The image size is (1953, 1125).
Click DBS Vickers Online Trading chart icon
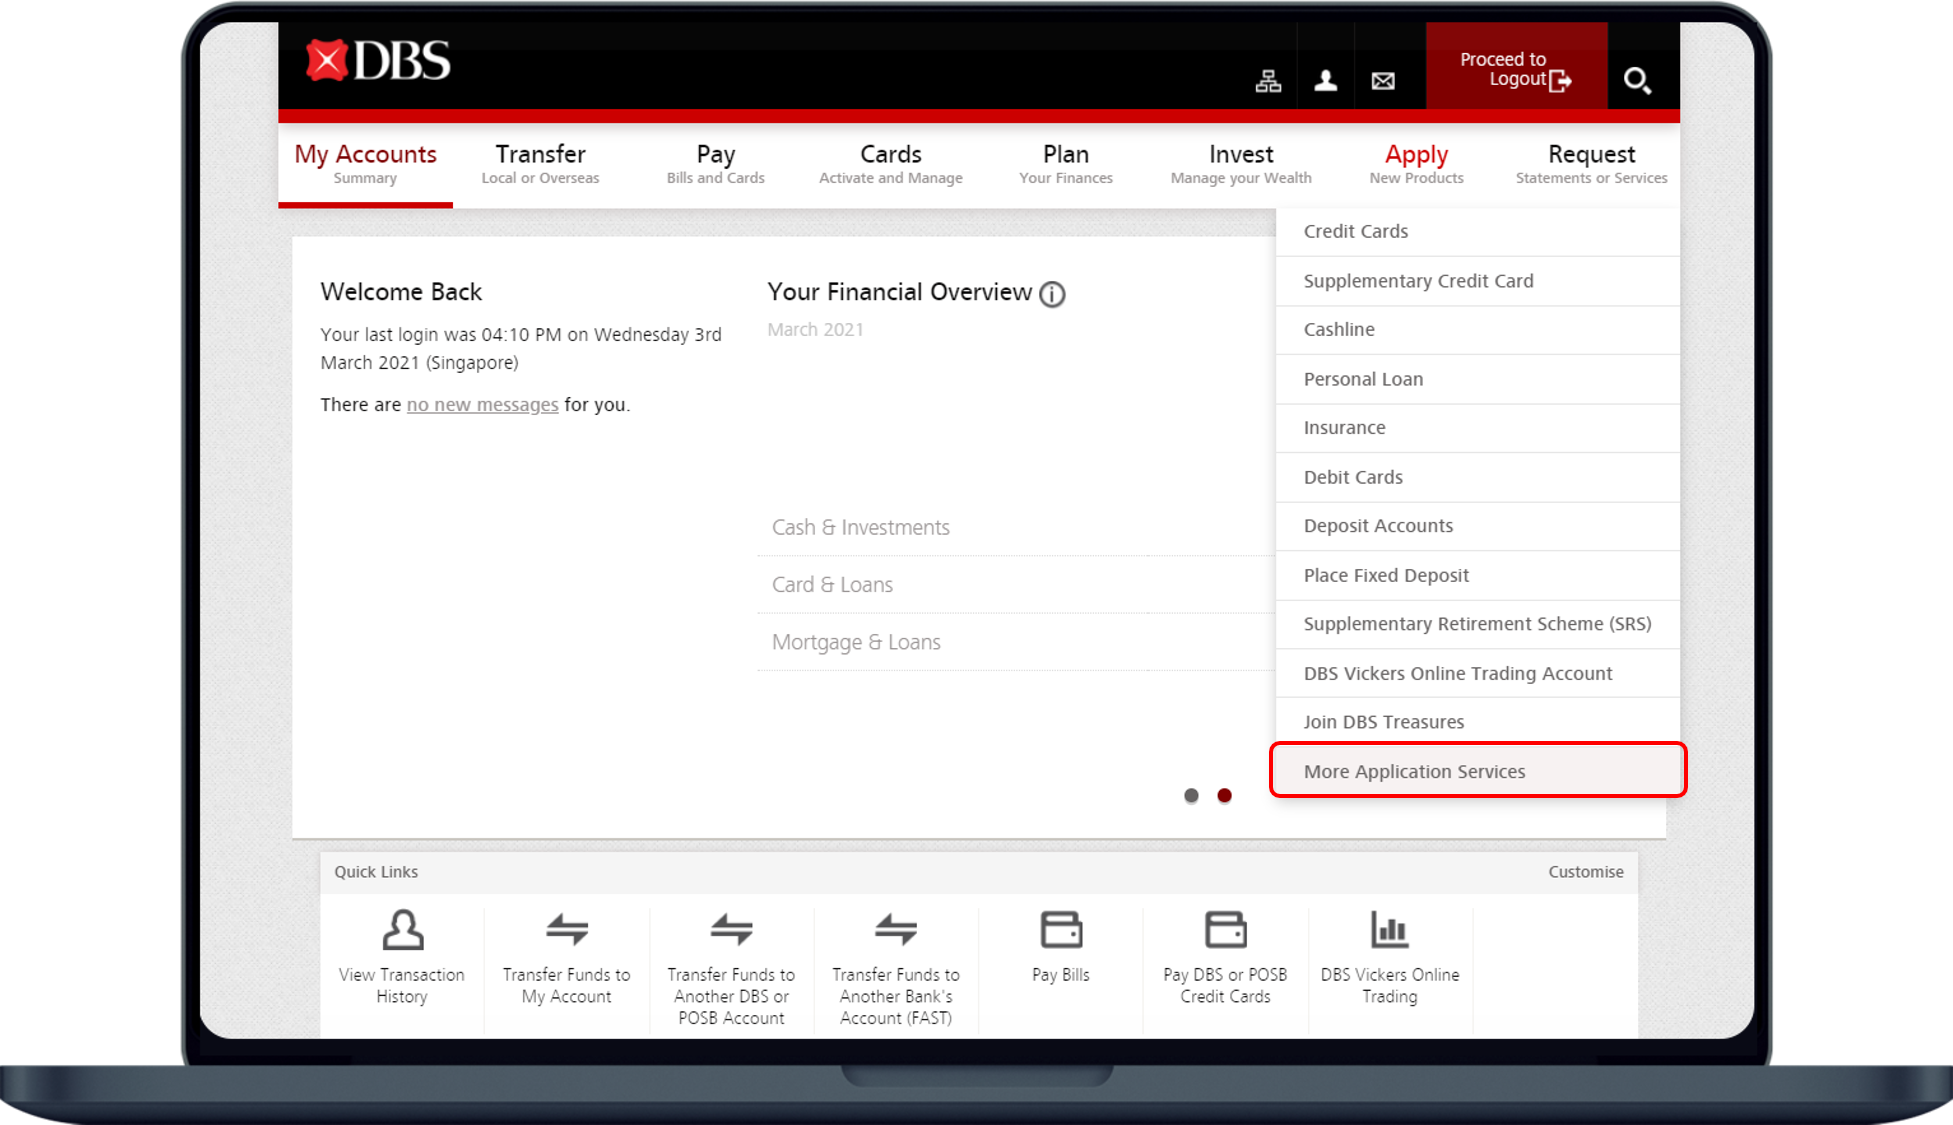[x=1390, y=930]
